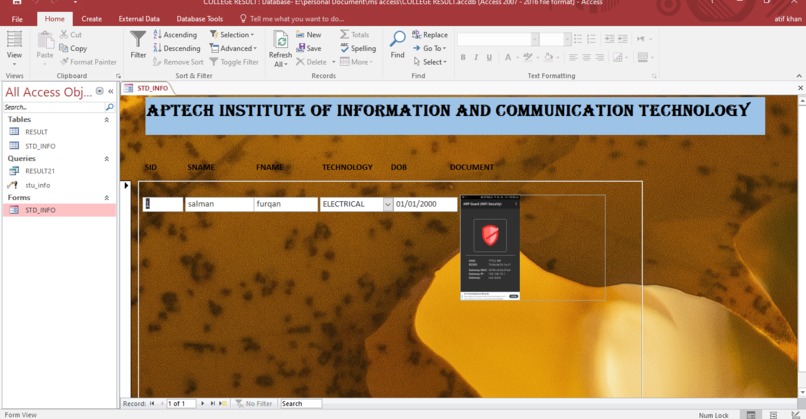This screenshot has width=806, height=419.
Task: Click the record navigator Search box
Action: click(x=301, y=404)
